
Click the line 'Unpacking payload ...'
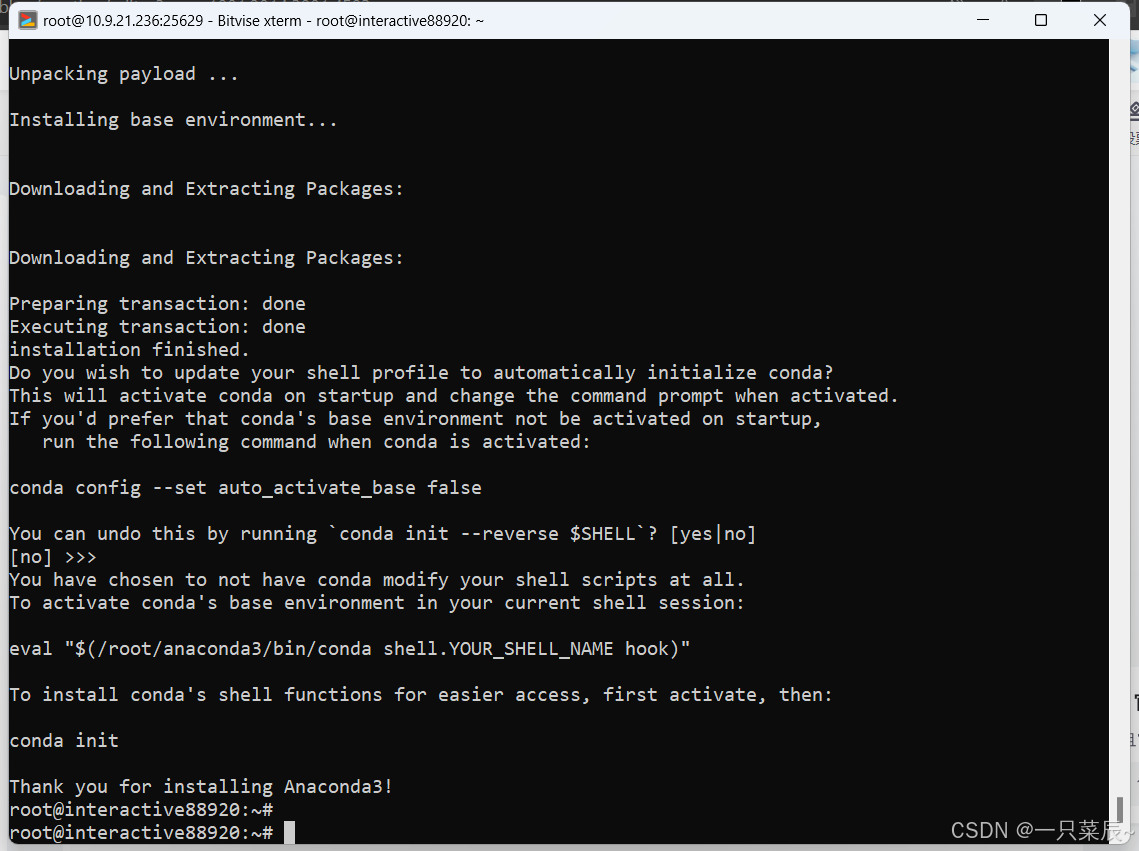click(x=123, y=74)
